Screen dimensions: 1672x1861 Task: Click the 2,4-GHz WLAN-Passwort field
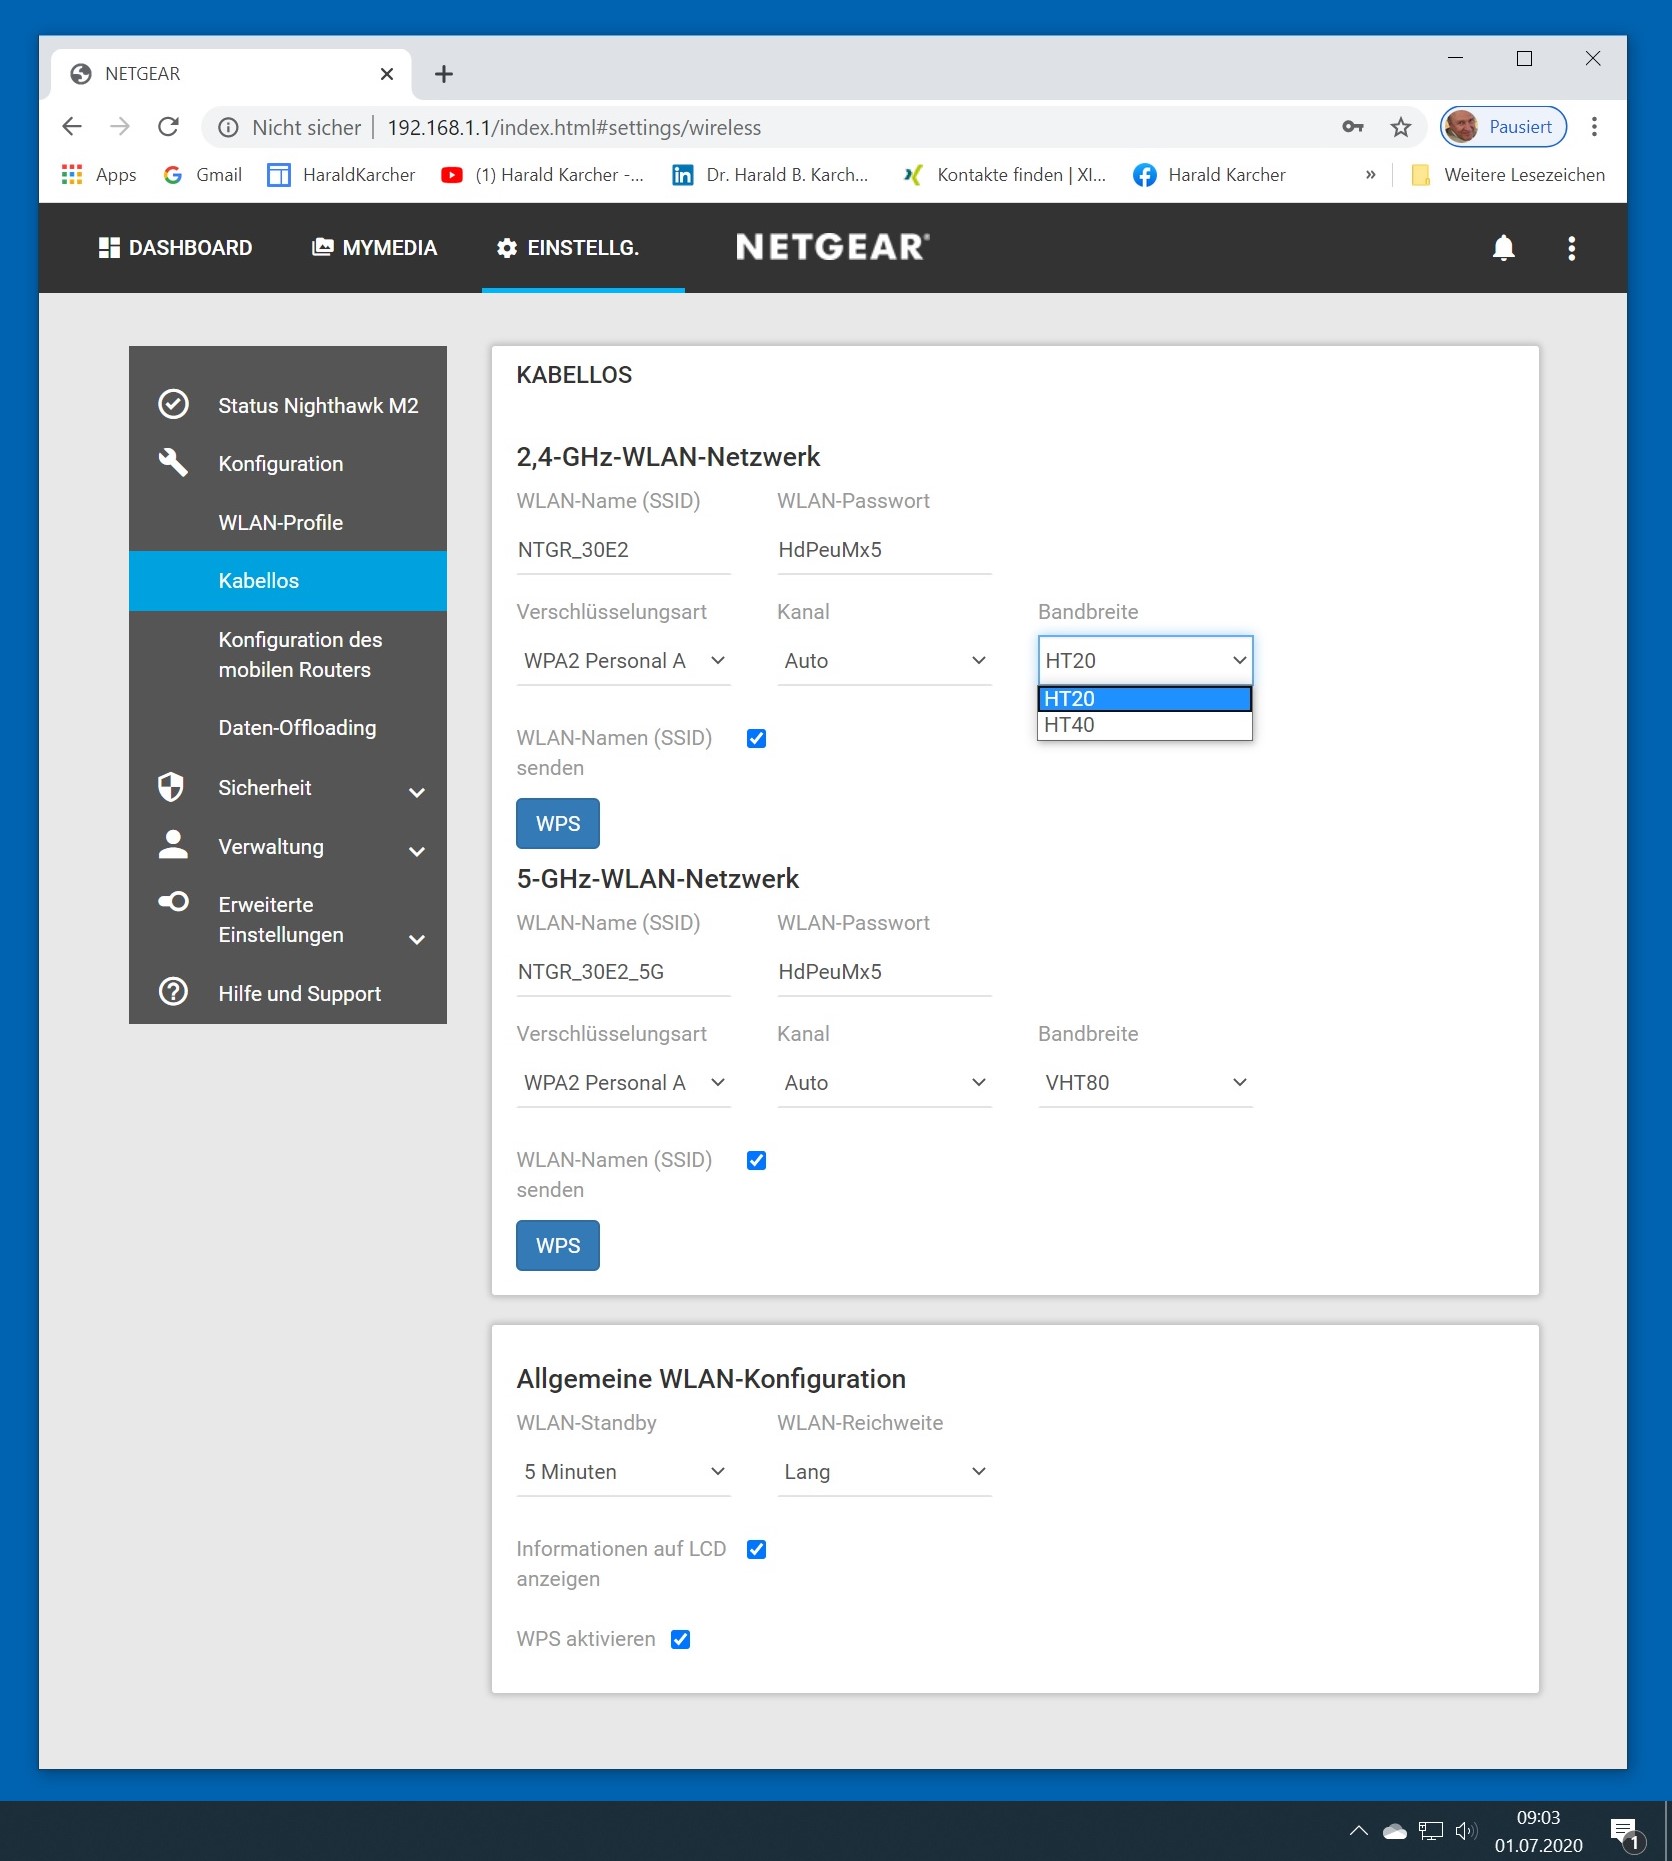coord(883,550)
